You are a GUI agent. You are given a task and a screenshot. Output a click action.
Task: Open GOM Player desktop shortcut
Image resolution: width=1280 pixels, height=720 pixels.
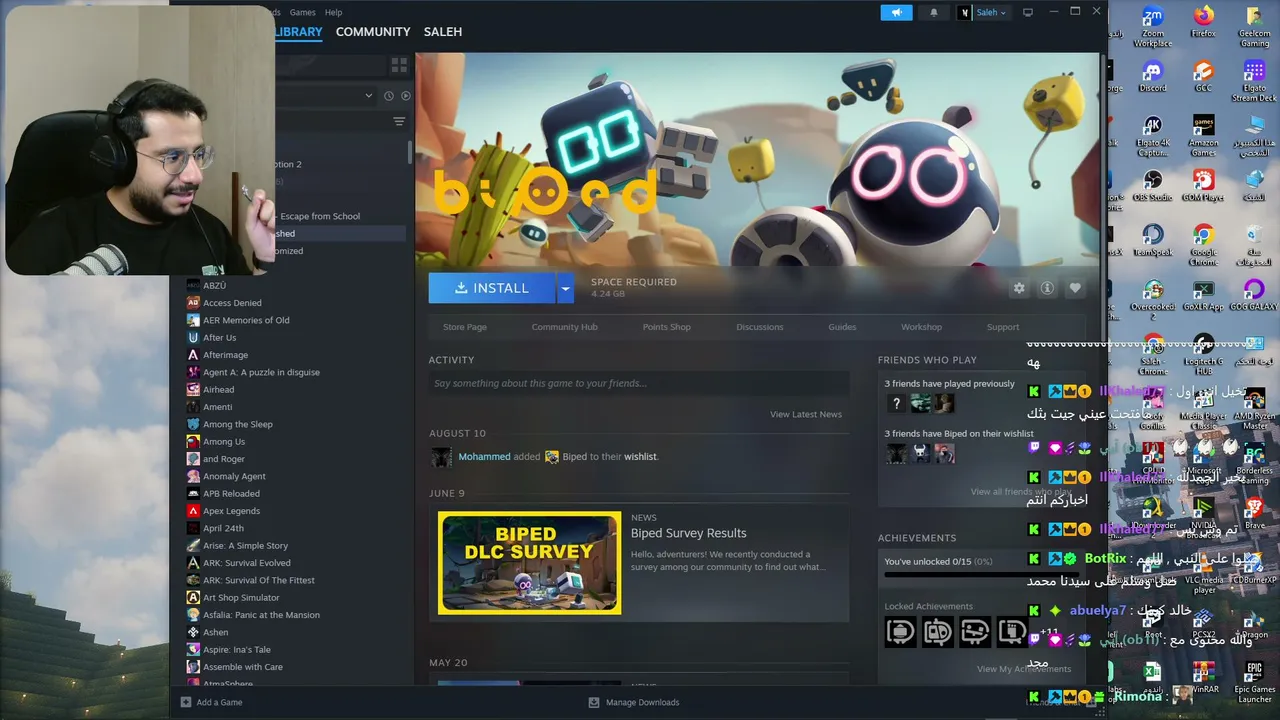[x=1203, y=186]
